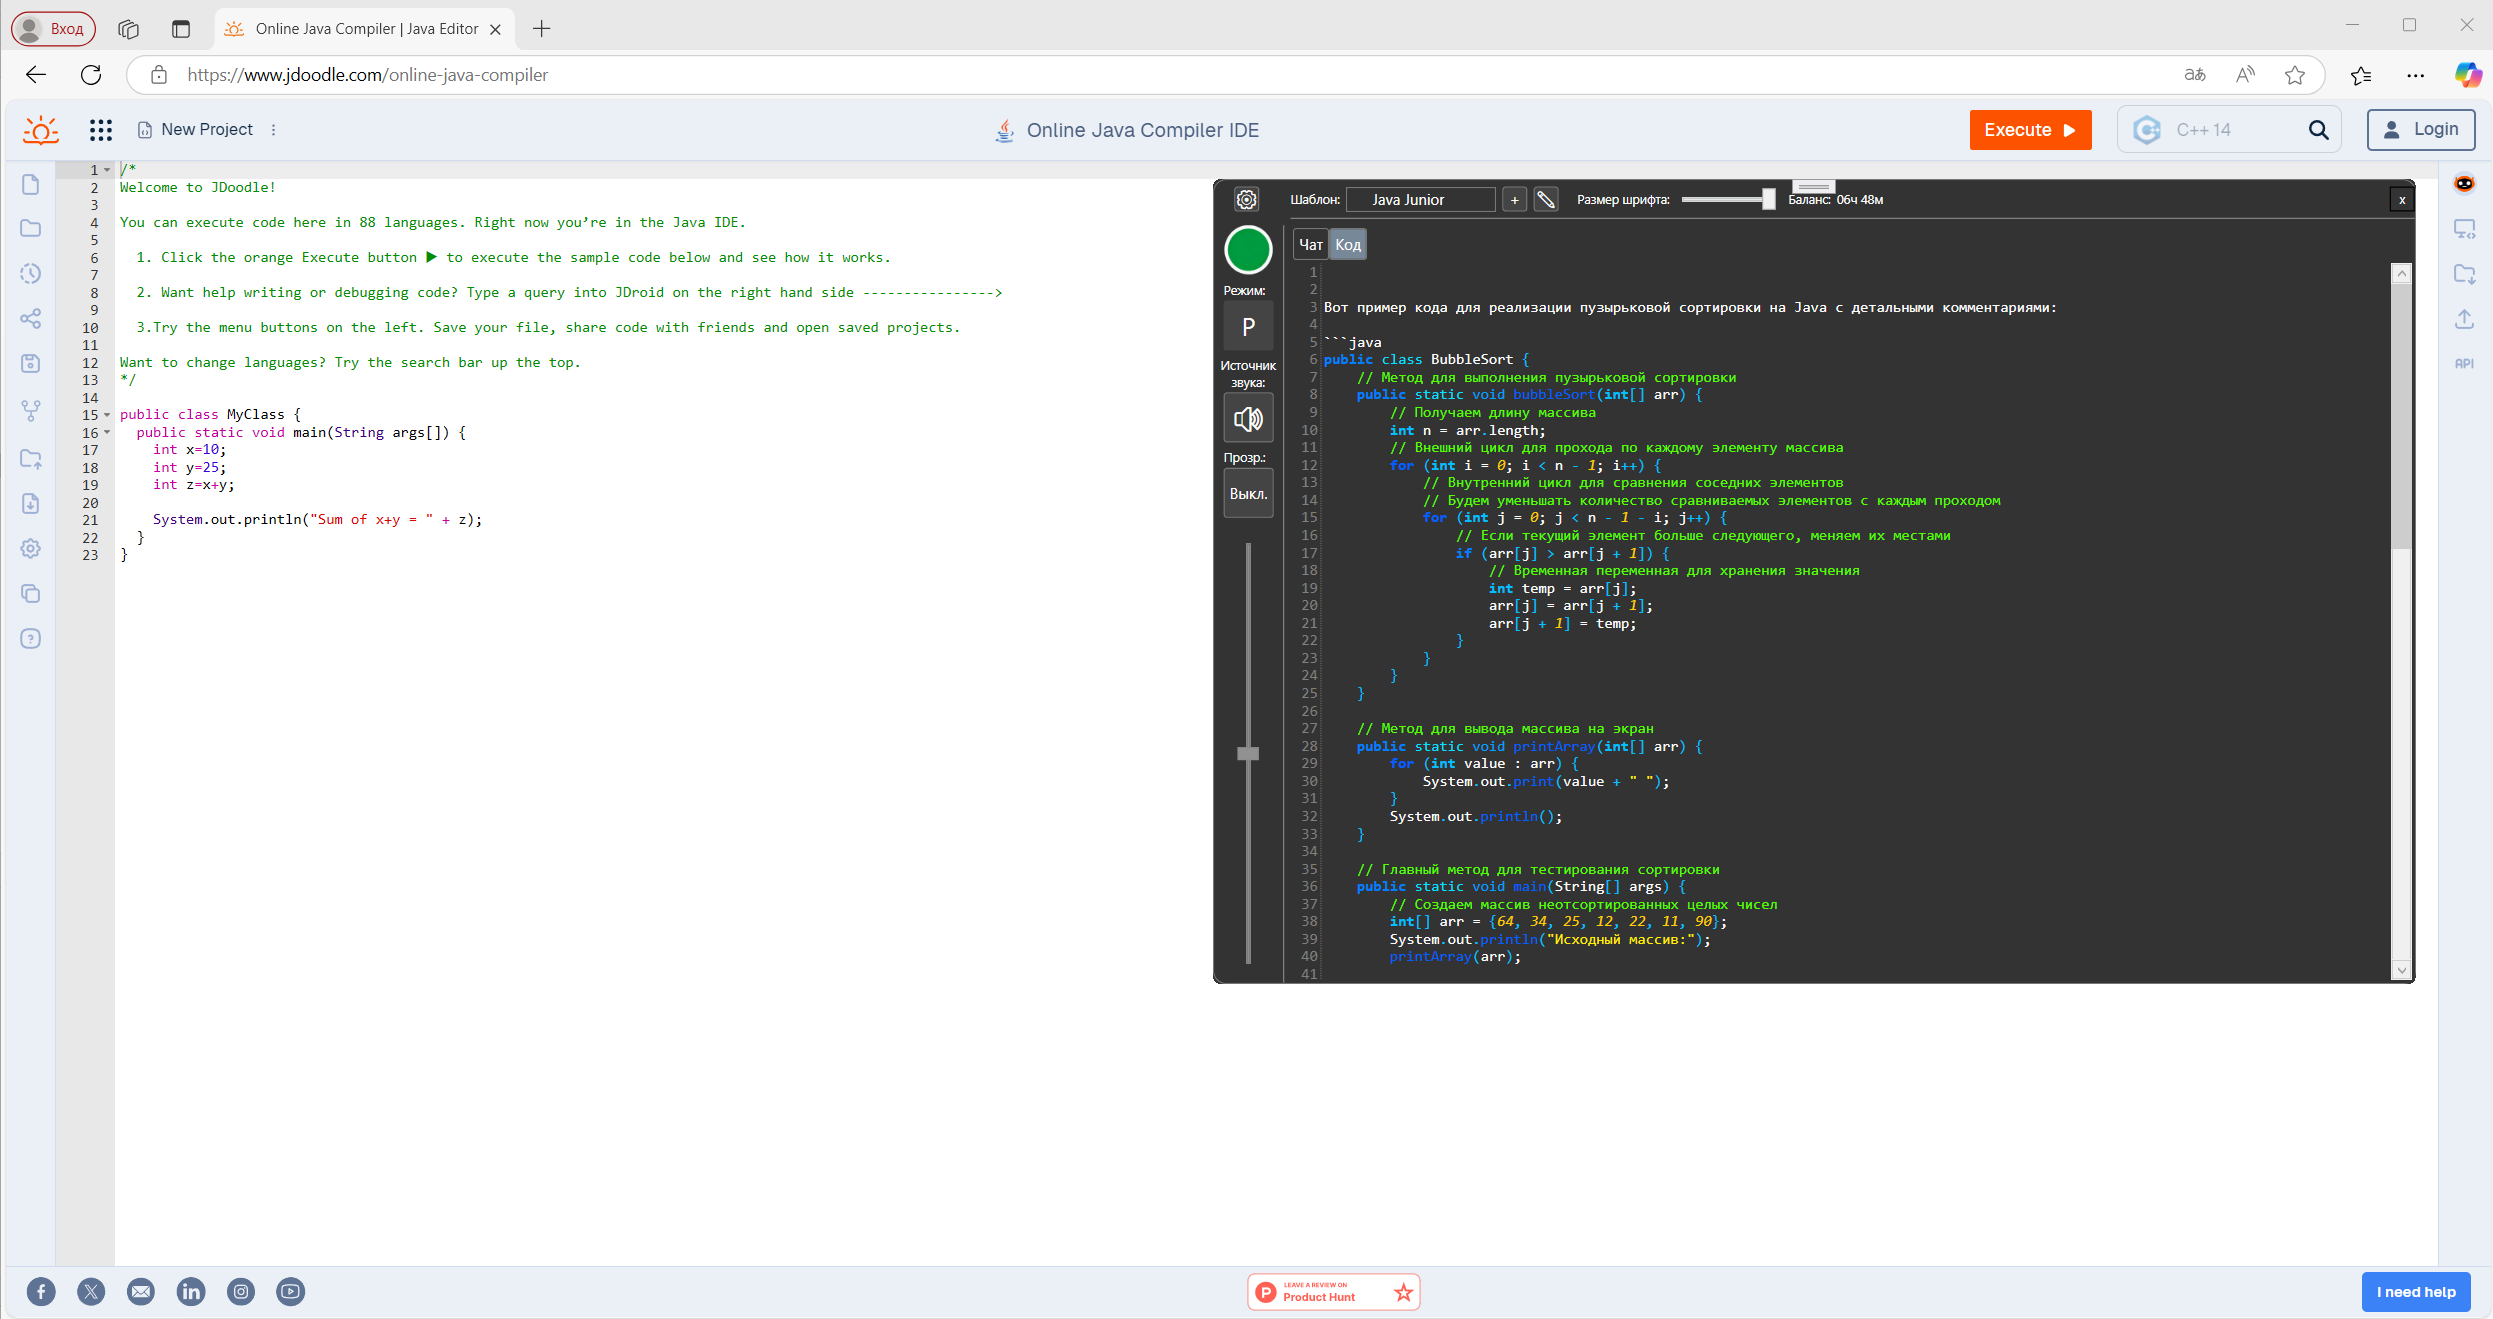Viewport: 2493px width, 1319px height.
Task: Open the folder icon in left sidebar
Action: pos(31,228)
